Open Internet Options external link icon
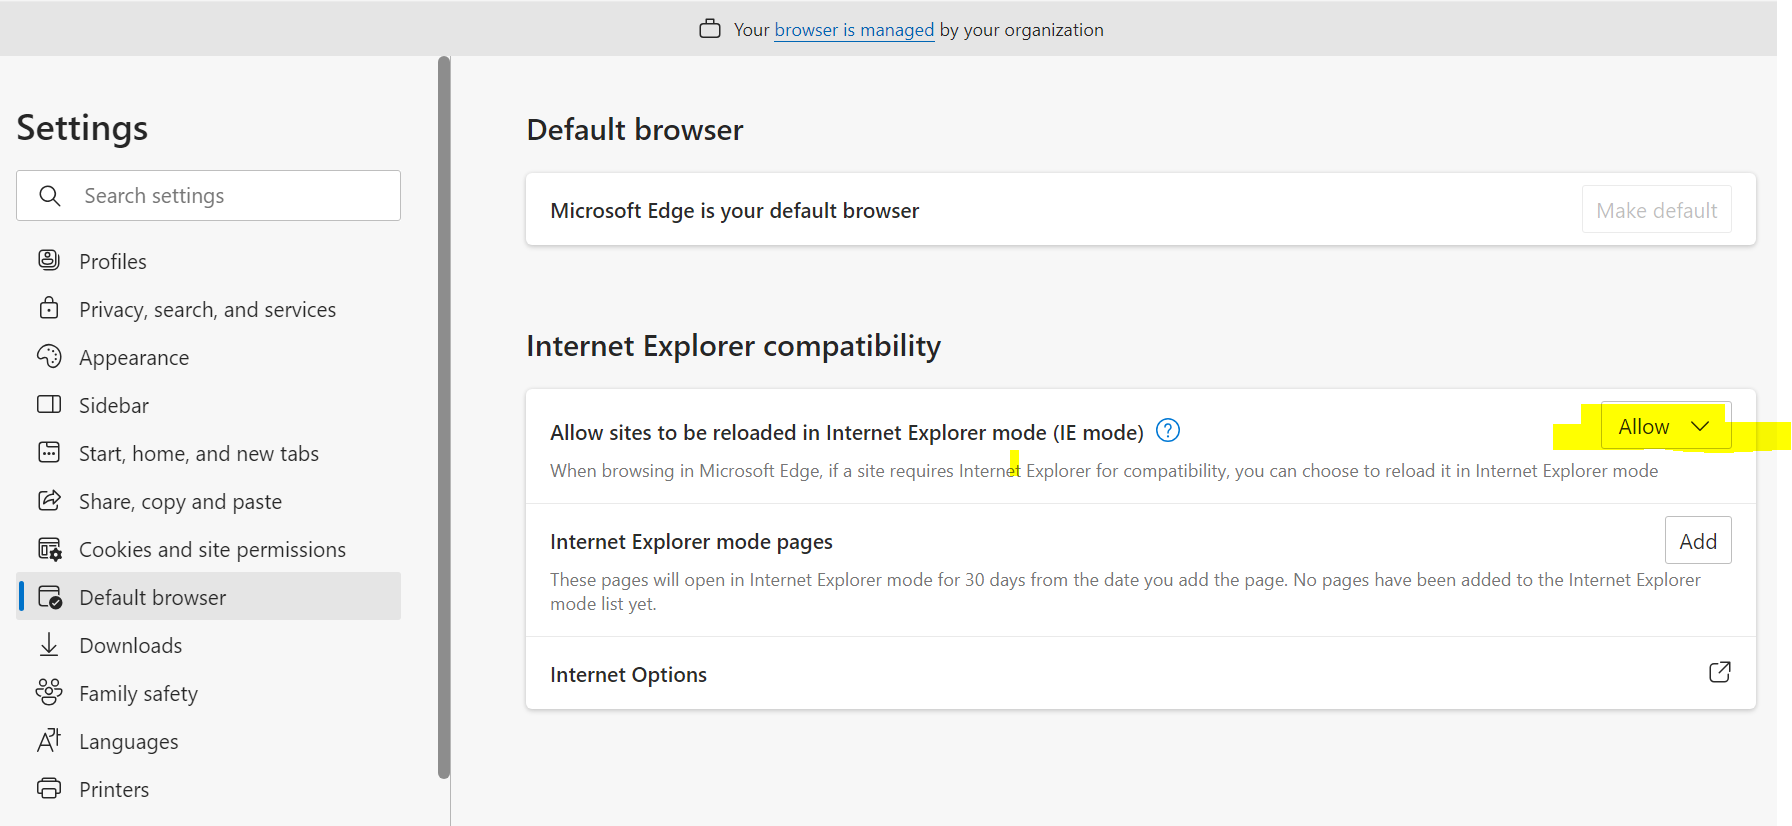Screen dimensions: 1792x826 [1719, 673]
